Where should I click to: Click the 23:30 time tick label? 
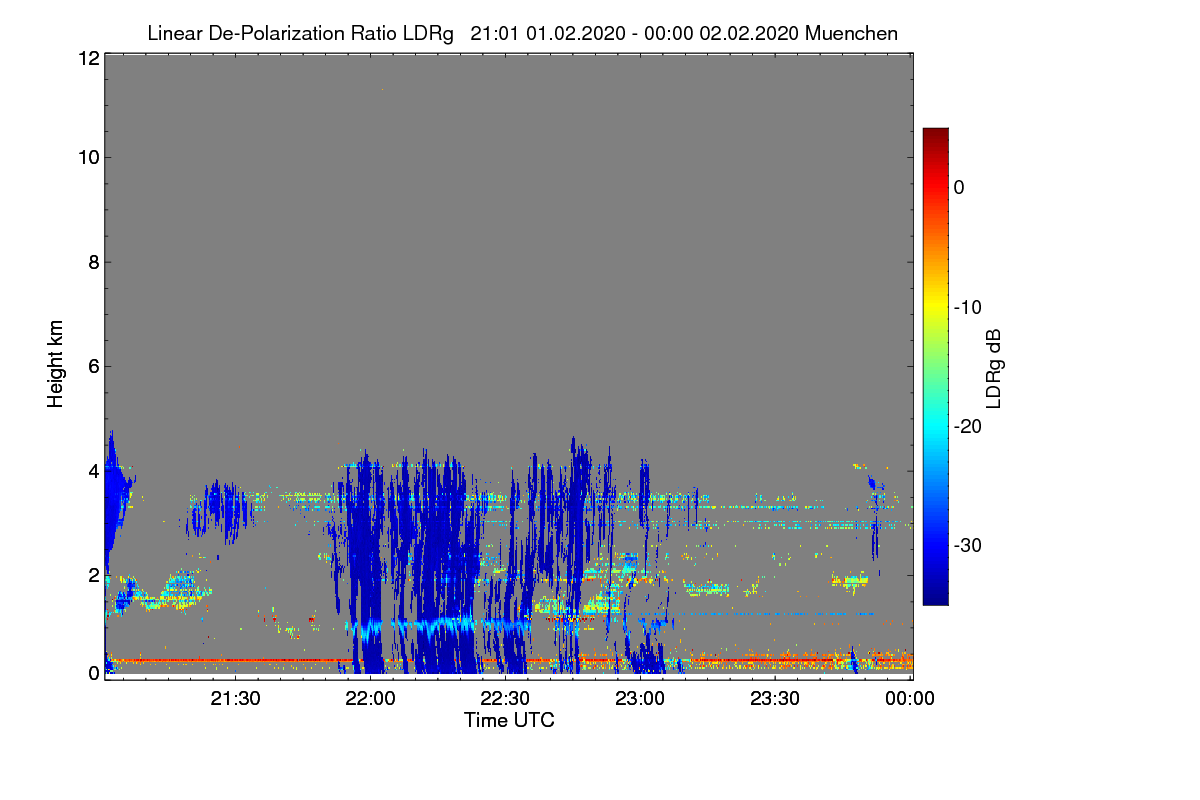coord(775,699)
